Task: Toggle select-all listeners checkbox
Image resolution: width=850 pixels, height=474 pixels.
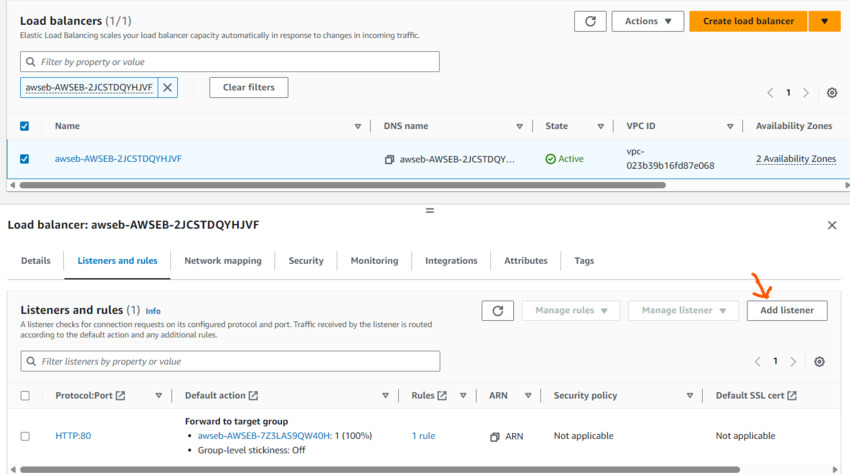Action: 25,395
